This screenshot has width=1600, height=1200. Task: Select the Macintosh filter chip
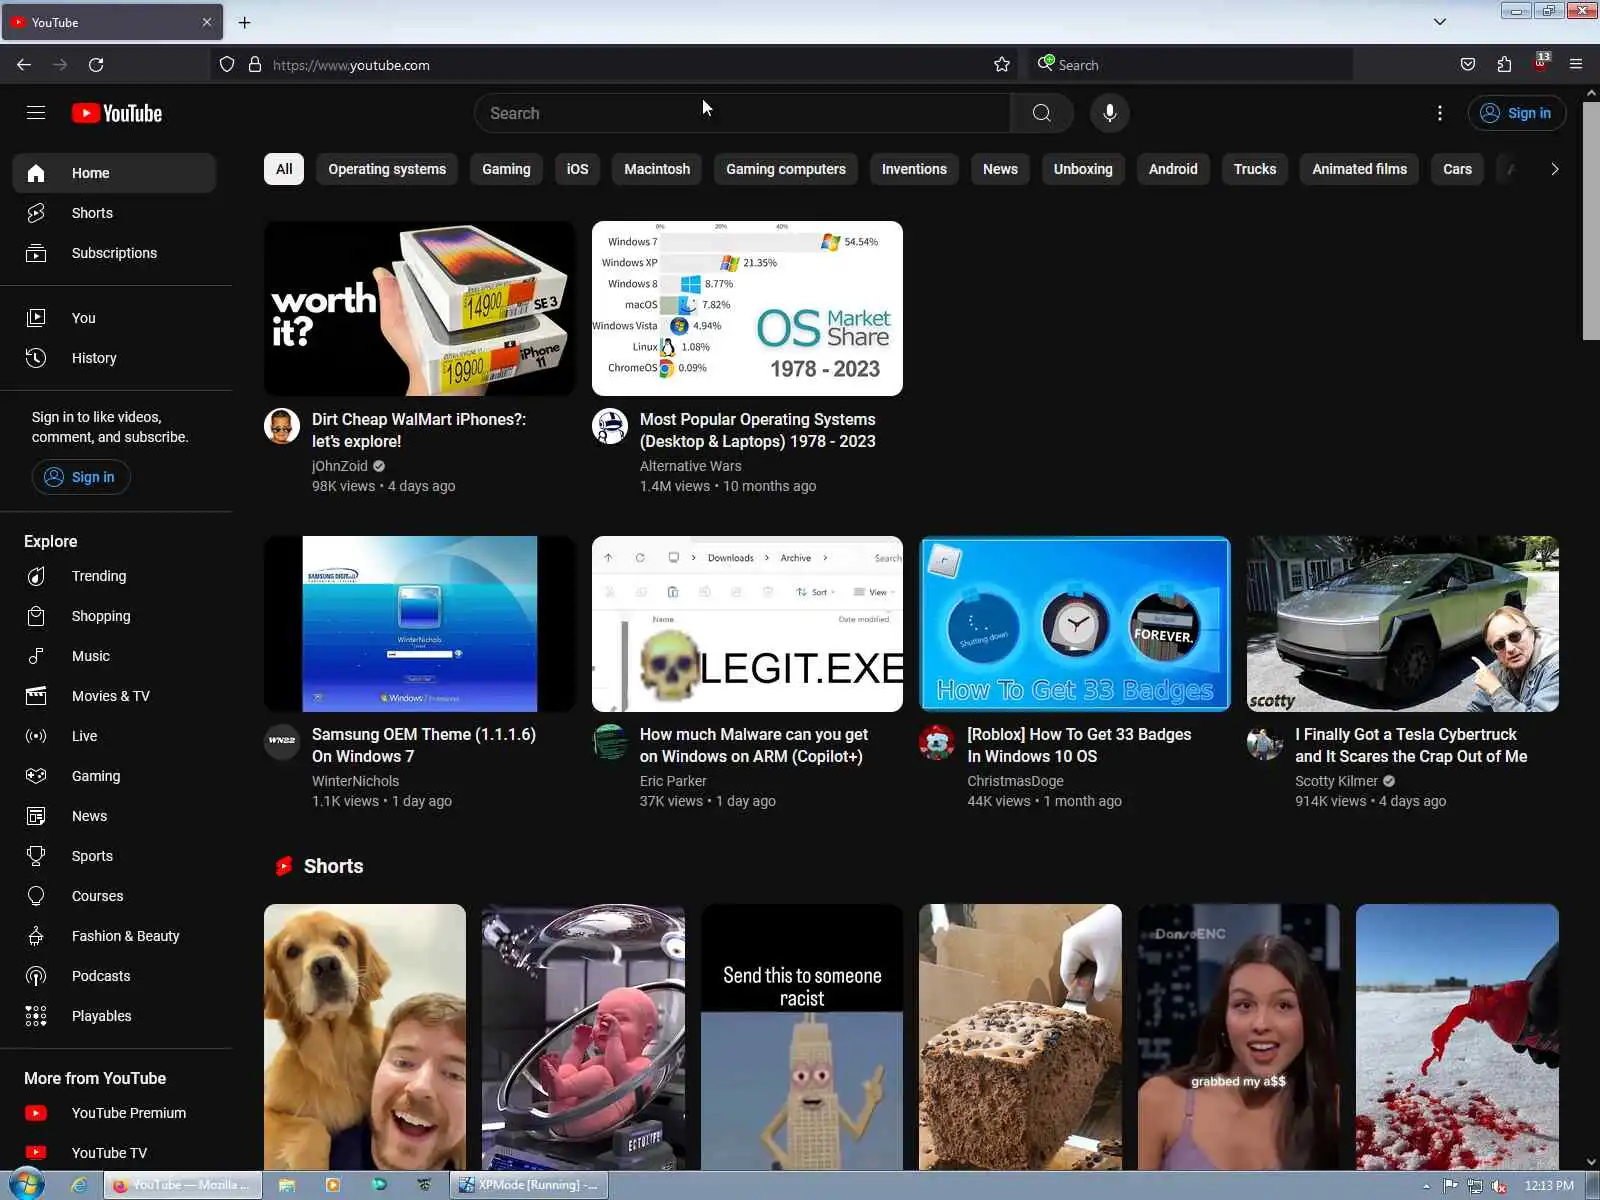point(657,169)
